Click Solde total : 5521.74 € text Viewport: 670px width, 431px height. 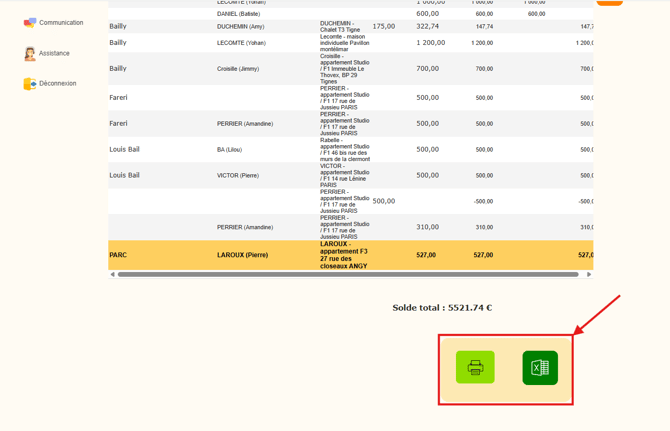tap(442, 308)
